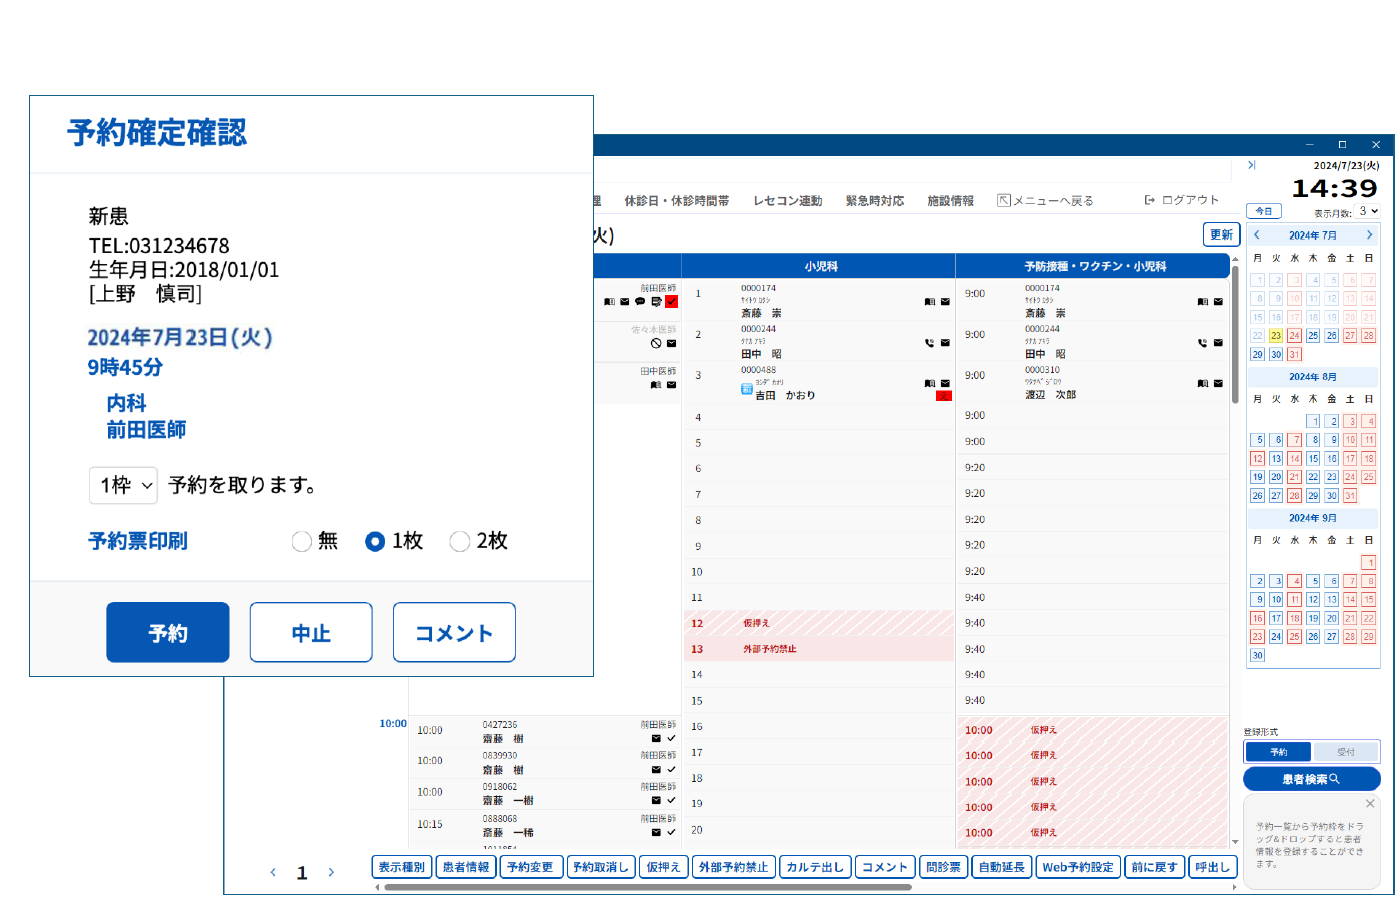1400x900 pixels.
Task: Click the speech bubble comment icon for 前田医師
Action: tap(640, 302)
